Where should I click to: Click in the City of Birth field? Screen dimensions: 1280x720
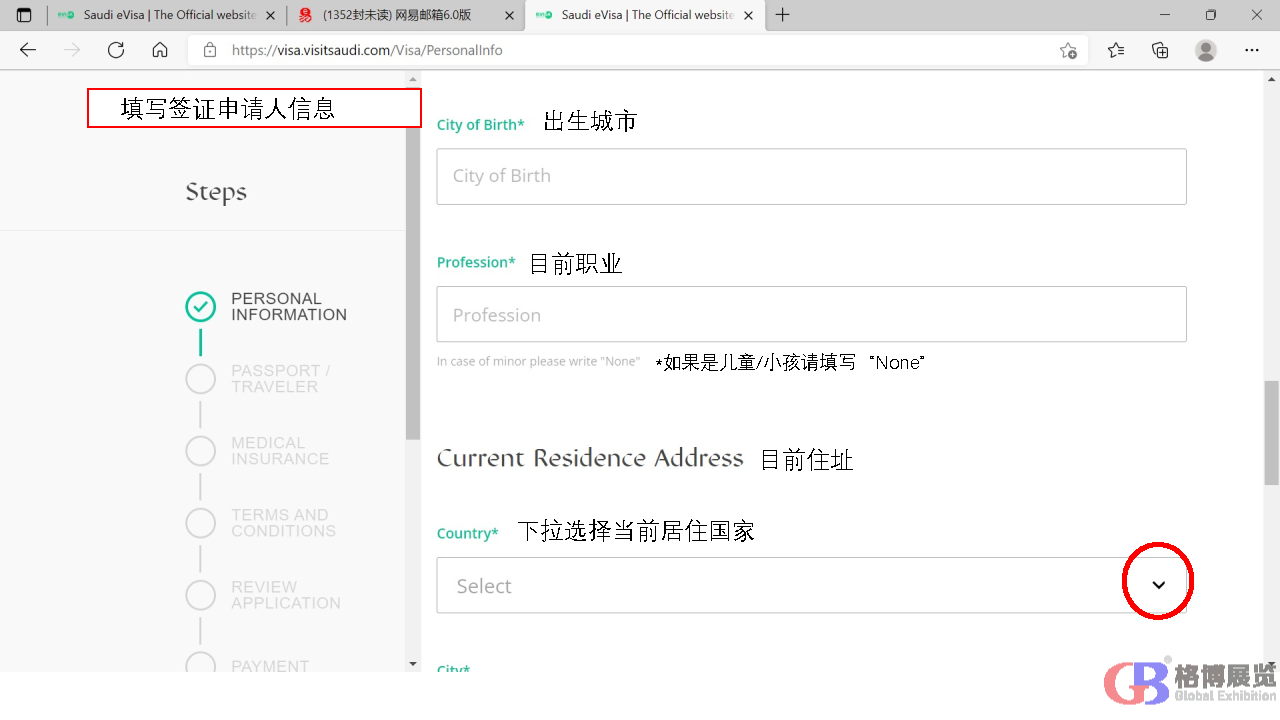(x=811, y=177)
